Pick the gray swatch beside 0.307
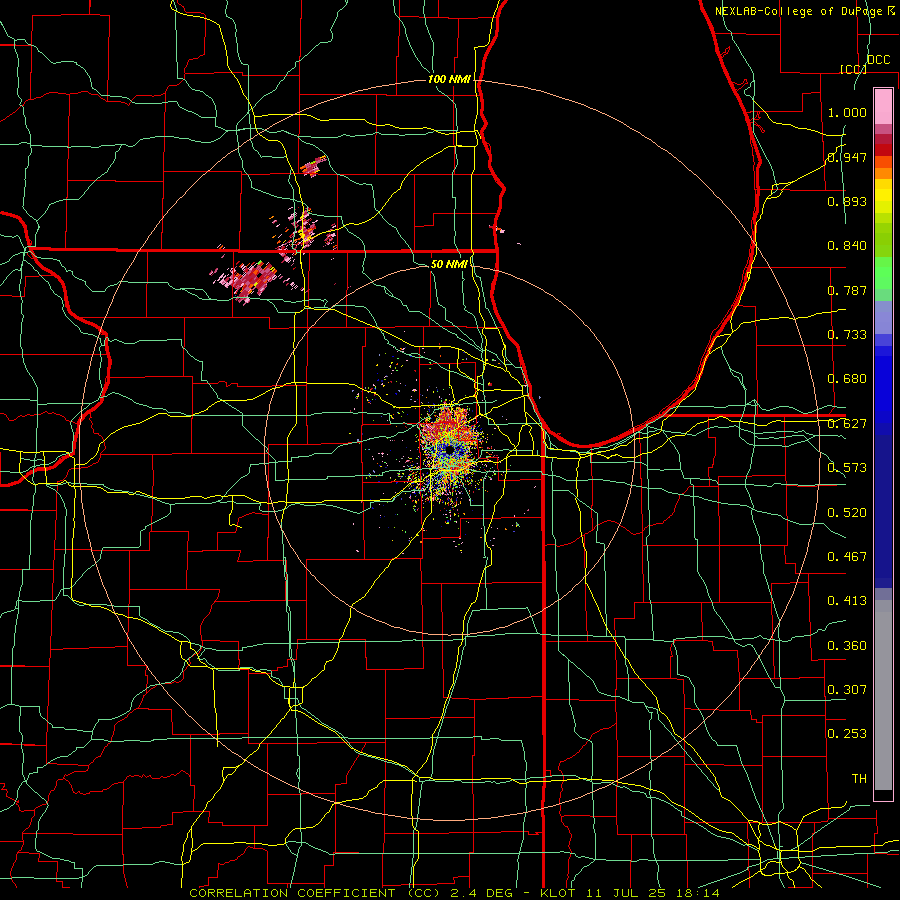Image resolution: width=900 pixels, height=900 pixels. tap(883, 695)
